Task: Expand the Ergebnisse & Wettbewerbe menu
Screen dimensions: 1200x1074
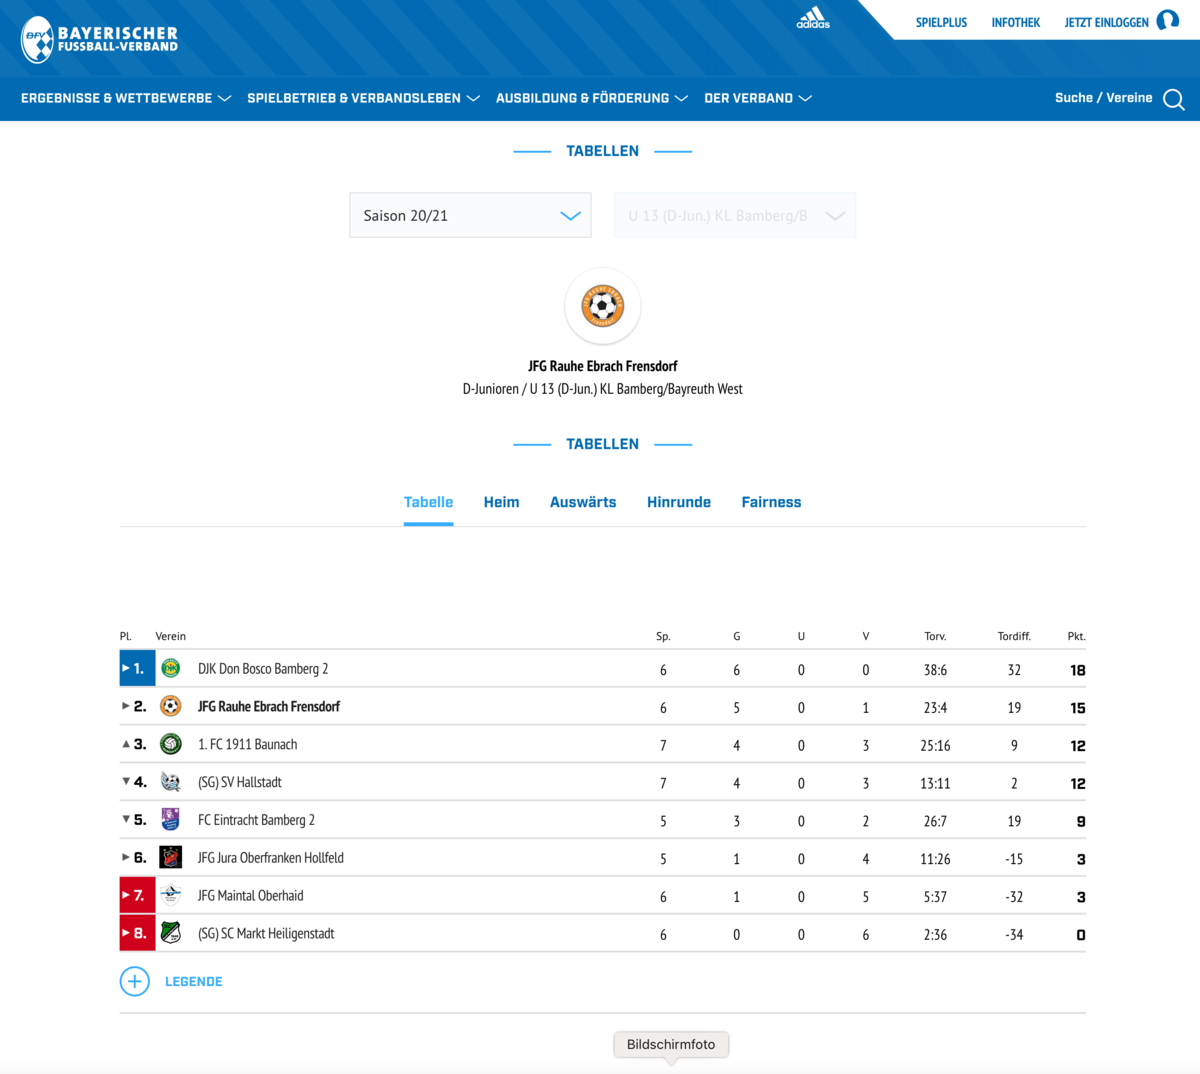Action: 126,98
